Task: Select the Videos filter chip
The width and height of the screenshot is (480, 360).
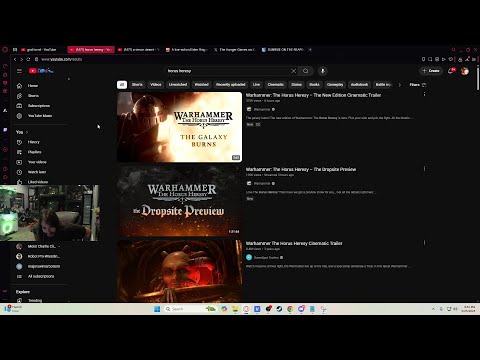Action: pyautogui.click(x=156, y=85)
